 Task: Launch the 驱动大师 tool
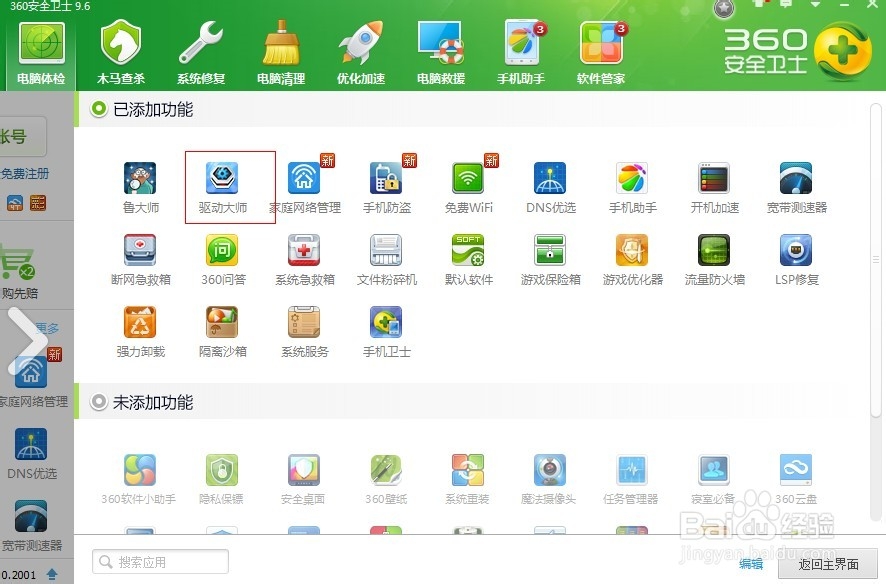coord(223,188)
